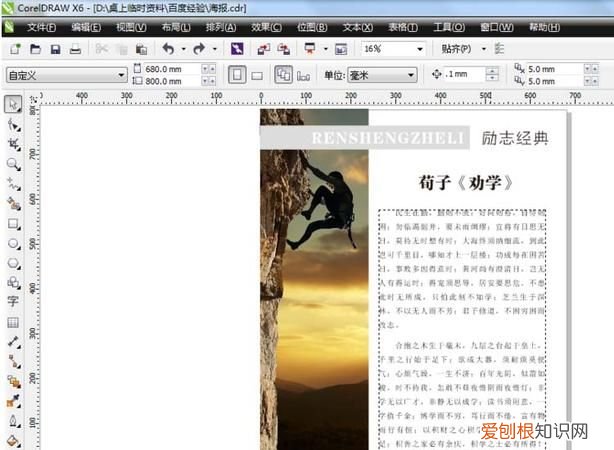Set page to portrait orientation
The image size is (614, 450).
tap(237, 75)
